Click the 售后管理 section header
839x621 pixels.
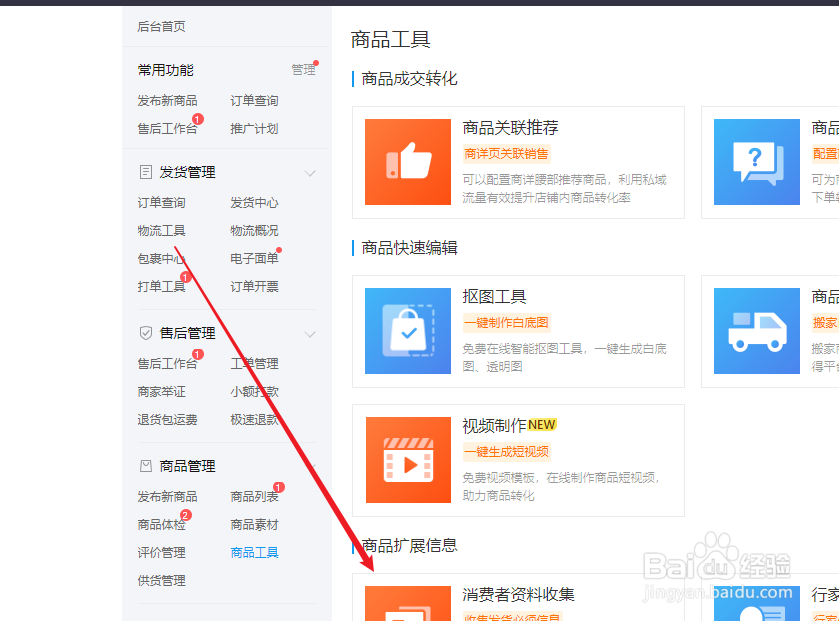pyautogui.click(x=187, y=333)
